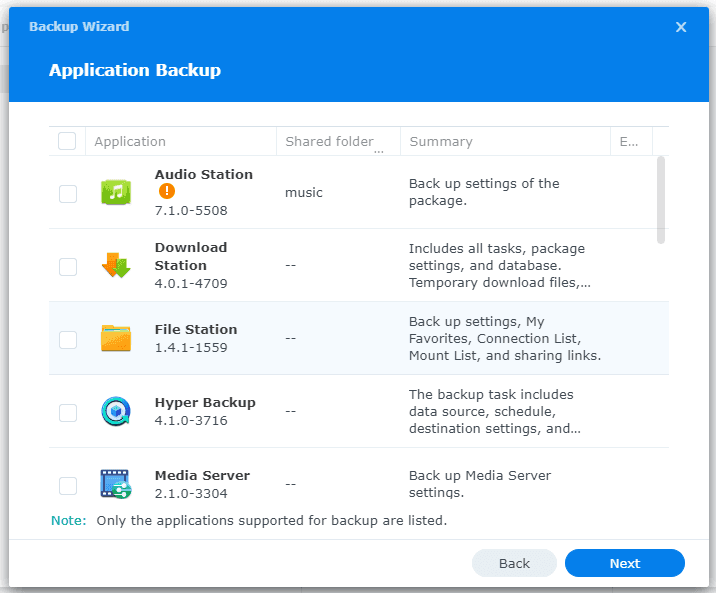This screenshot has height=593, width=716.
Task: Go Back to the previous wizard step
Action: tap(514, 563)
